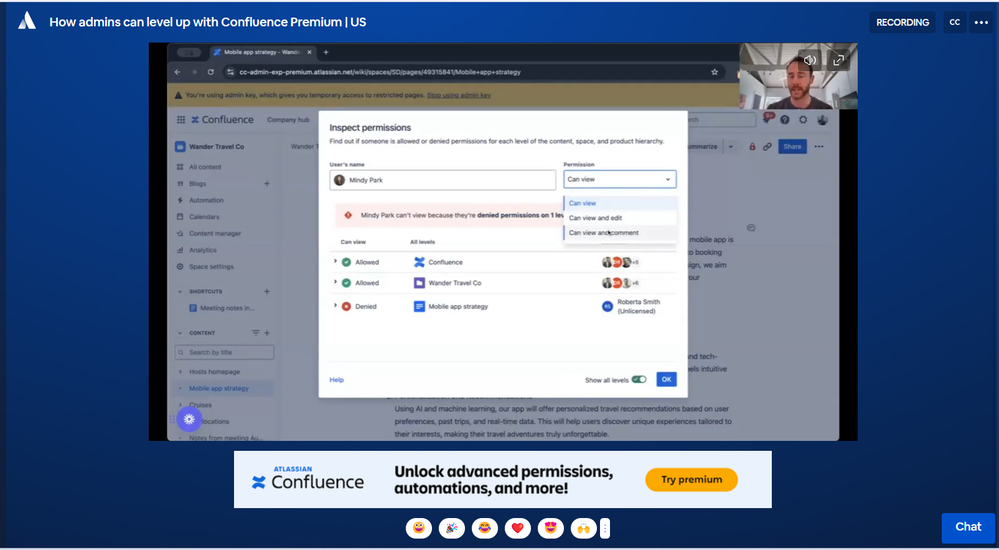Expand the Wander Travel Co Allowed row
Screen dimensions: 999x550
tap(335, 282)
